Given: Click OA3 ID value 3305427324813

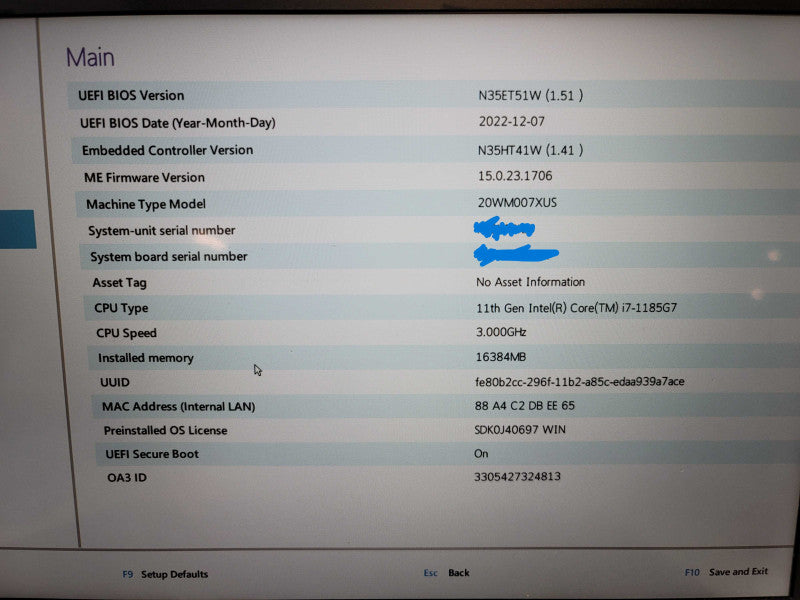Looking at the screenshot, I should click(517, 477).
